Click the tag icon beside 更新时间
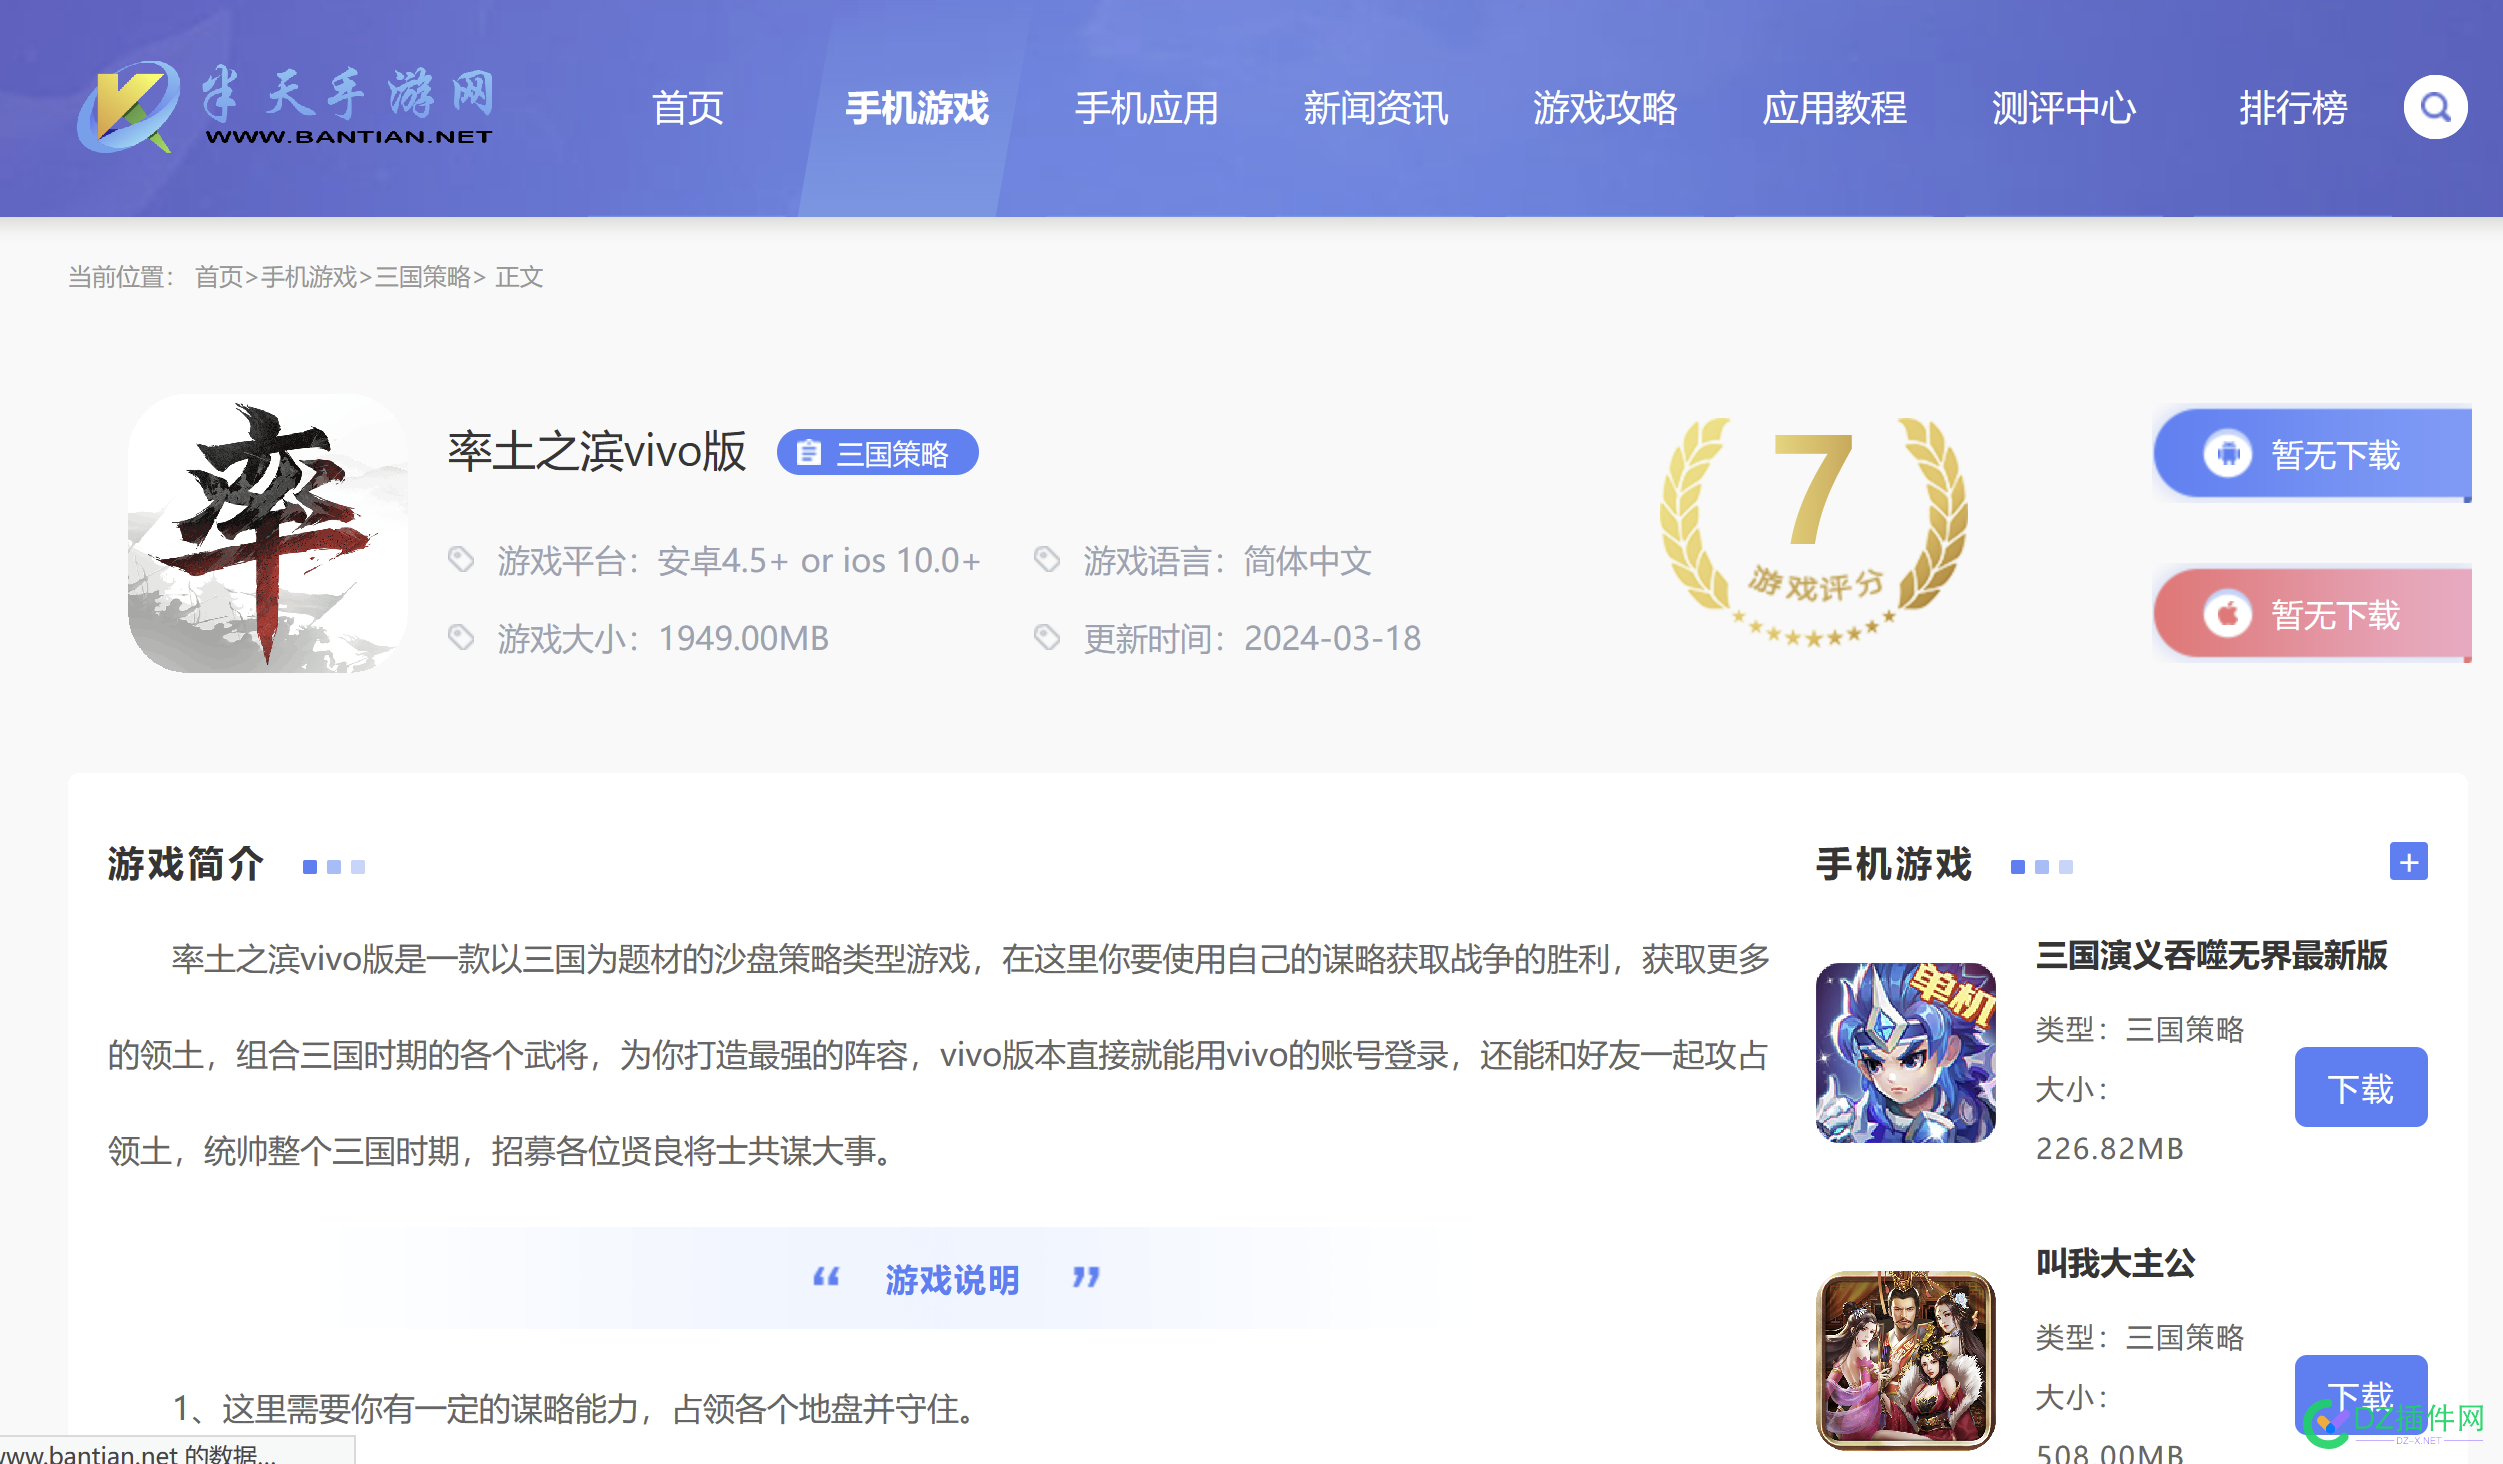The image size is (2503, 1464). (1047, 637)
